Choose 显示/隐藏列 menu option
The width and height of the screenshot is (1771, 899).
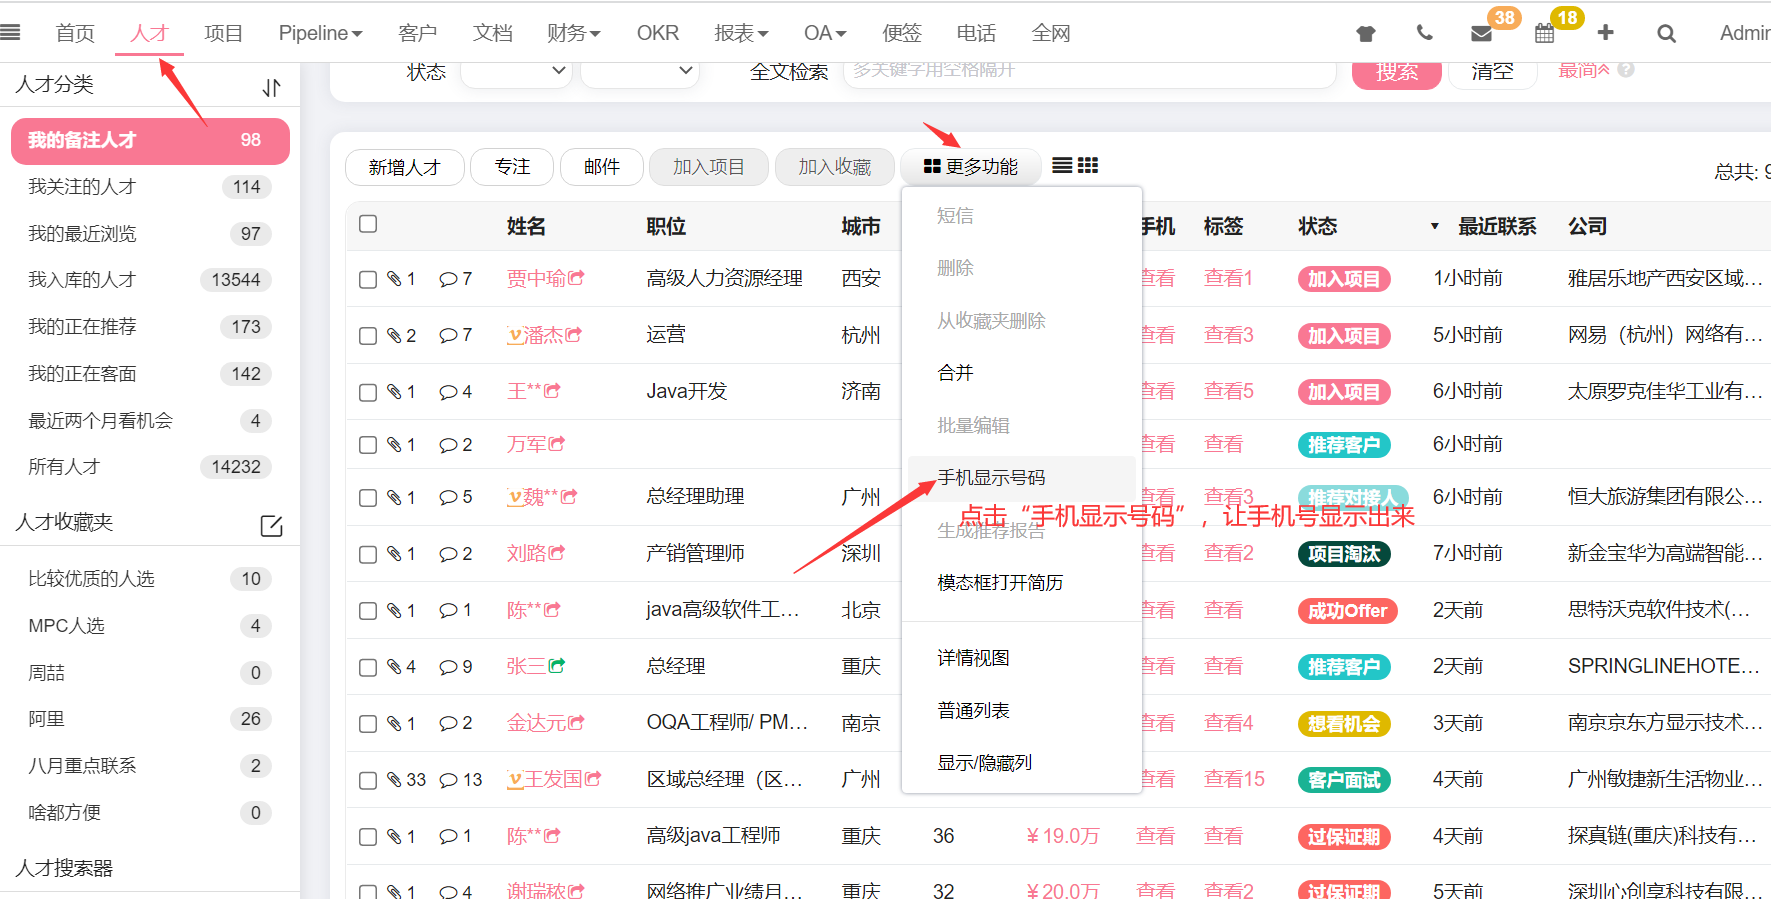(1021, 763)
